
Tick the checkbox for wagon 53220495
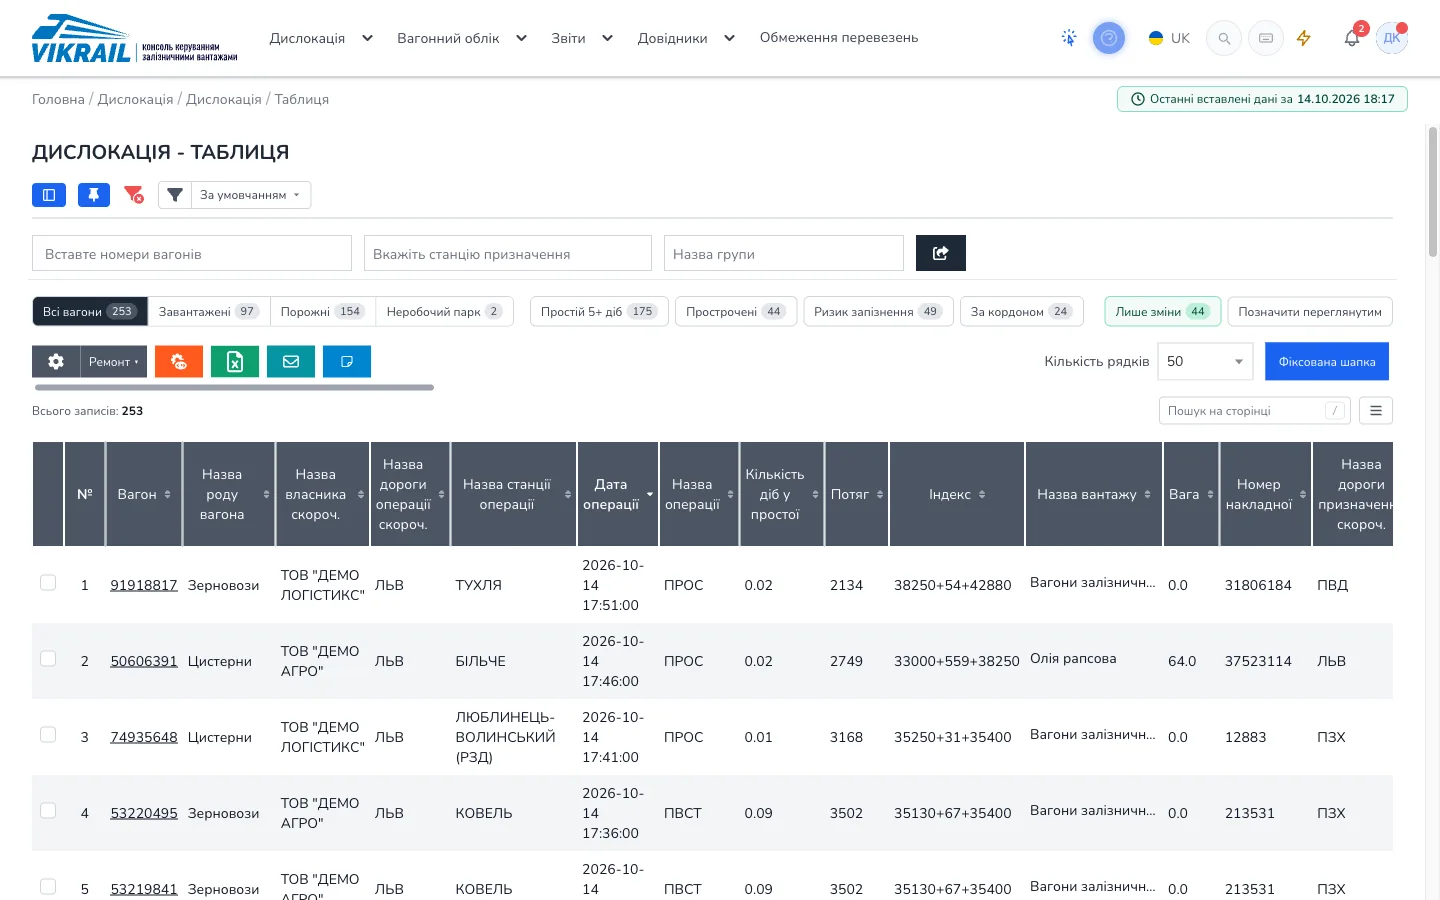coord(48,810)
